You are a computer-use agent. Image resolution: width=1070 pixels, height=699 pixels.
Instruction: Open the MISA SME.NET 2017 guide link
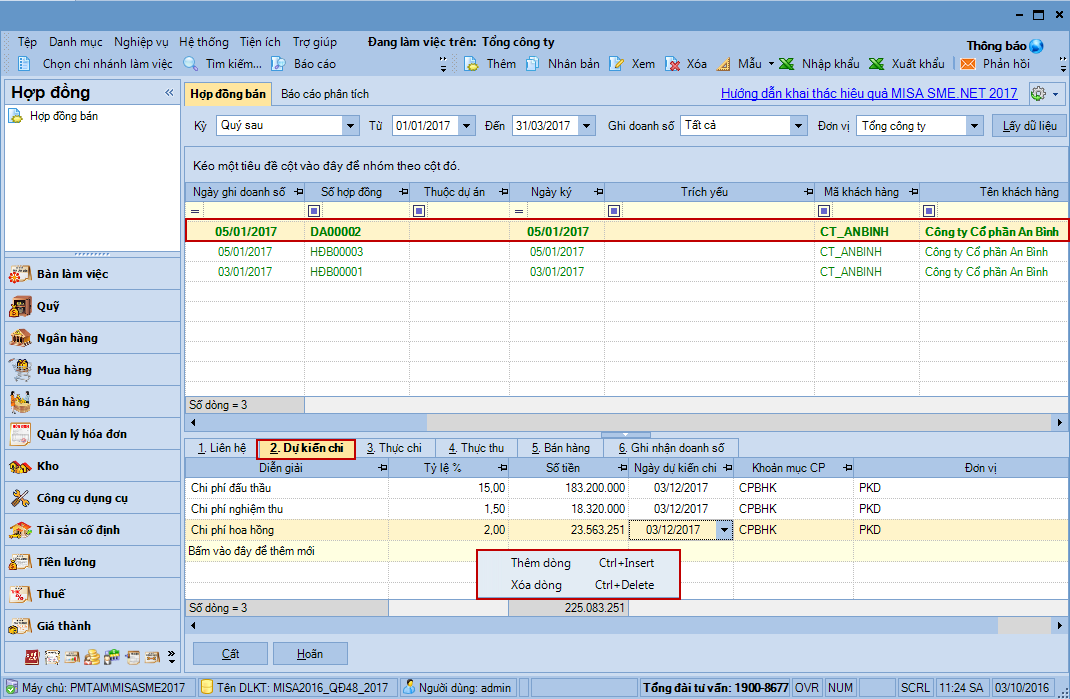[x=869, y=93]
